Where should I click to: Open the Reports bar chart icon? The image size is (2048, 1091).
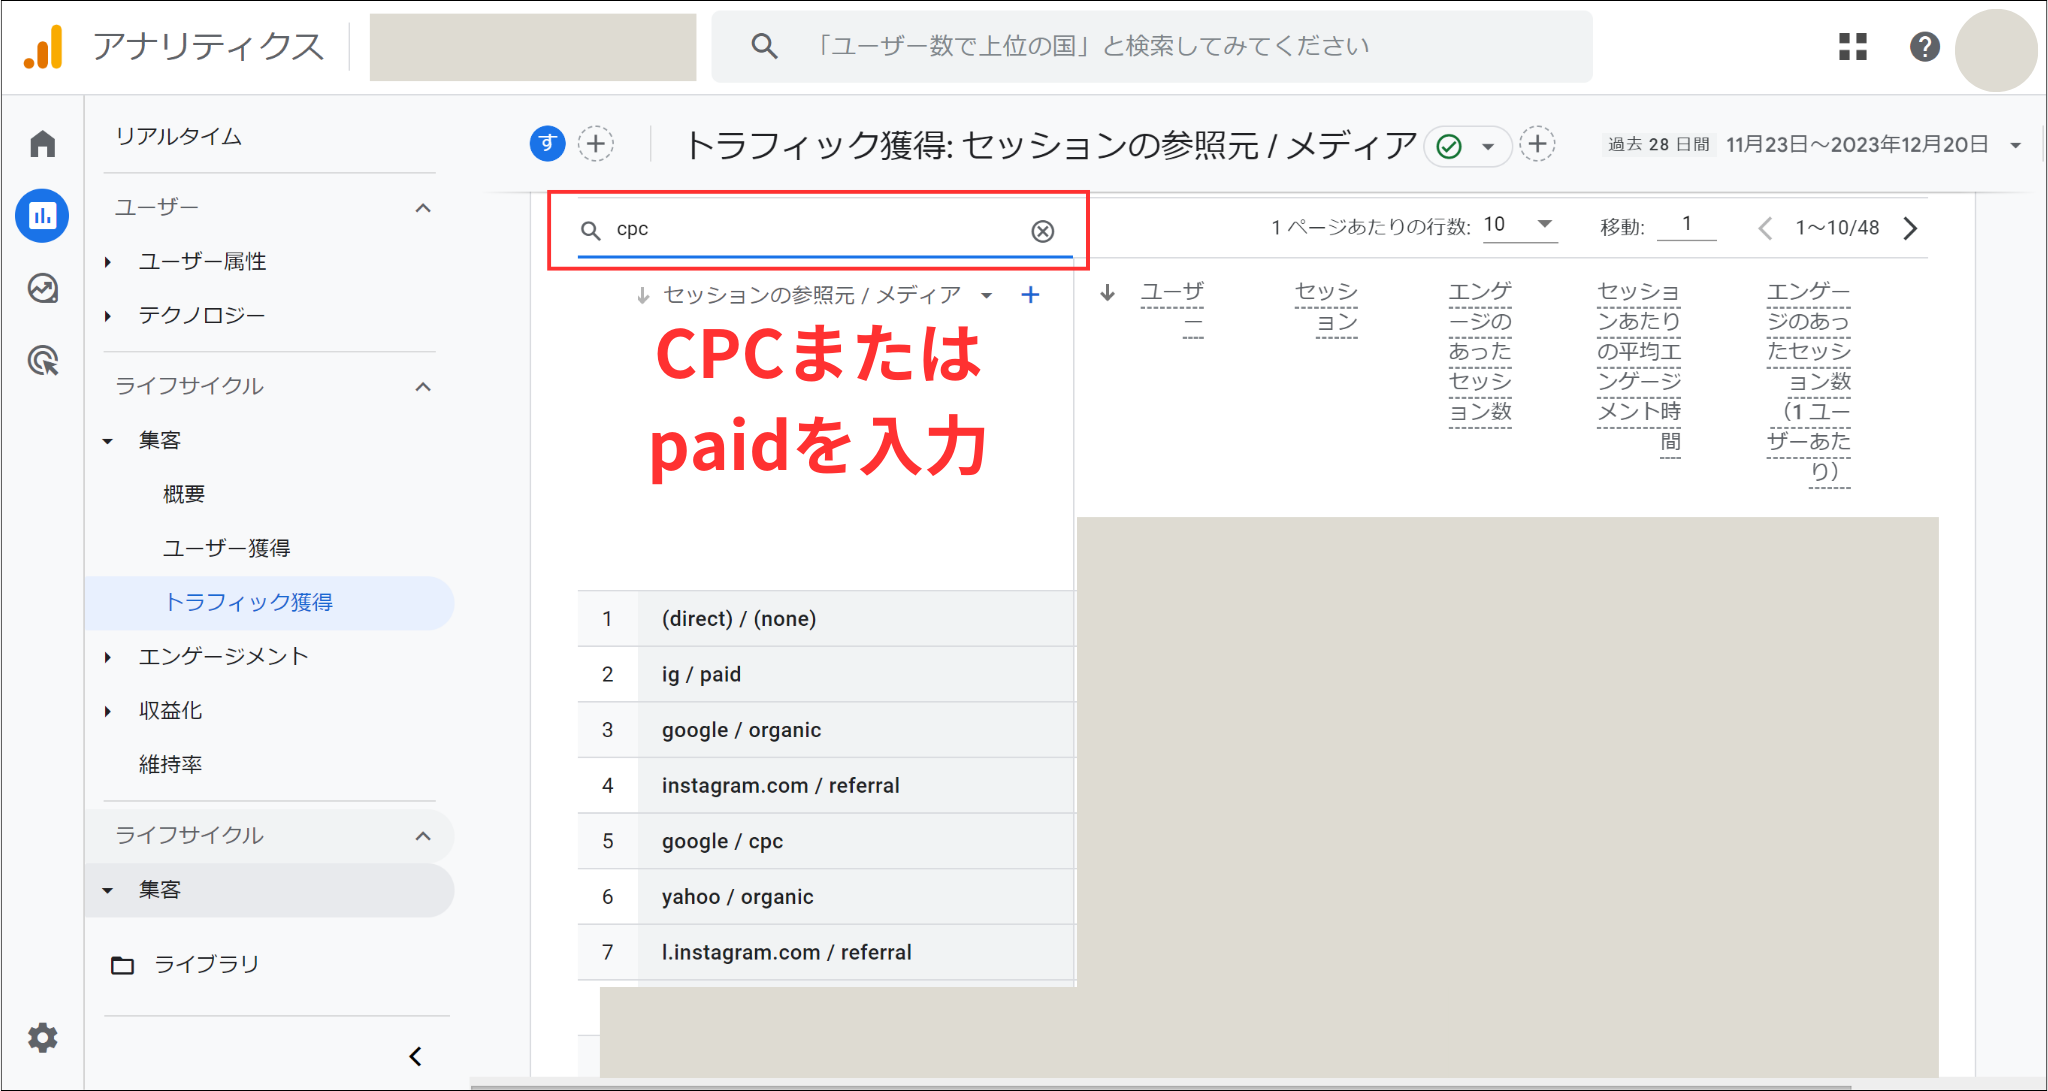(42, 215)
